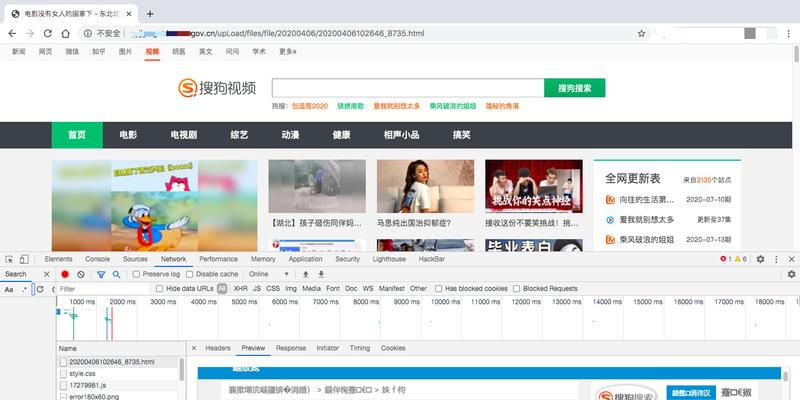Check the Hide data URLs checkbox
This screenshot has width=800, height=400.
click(159, 289)
